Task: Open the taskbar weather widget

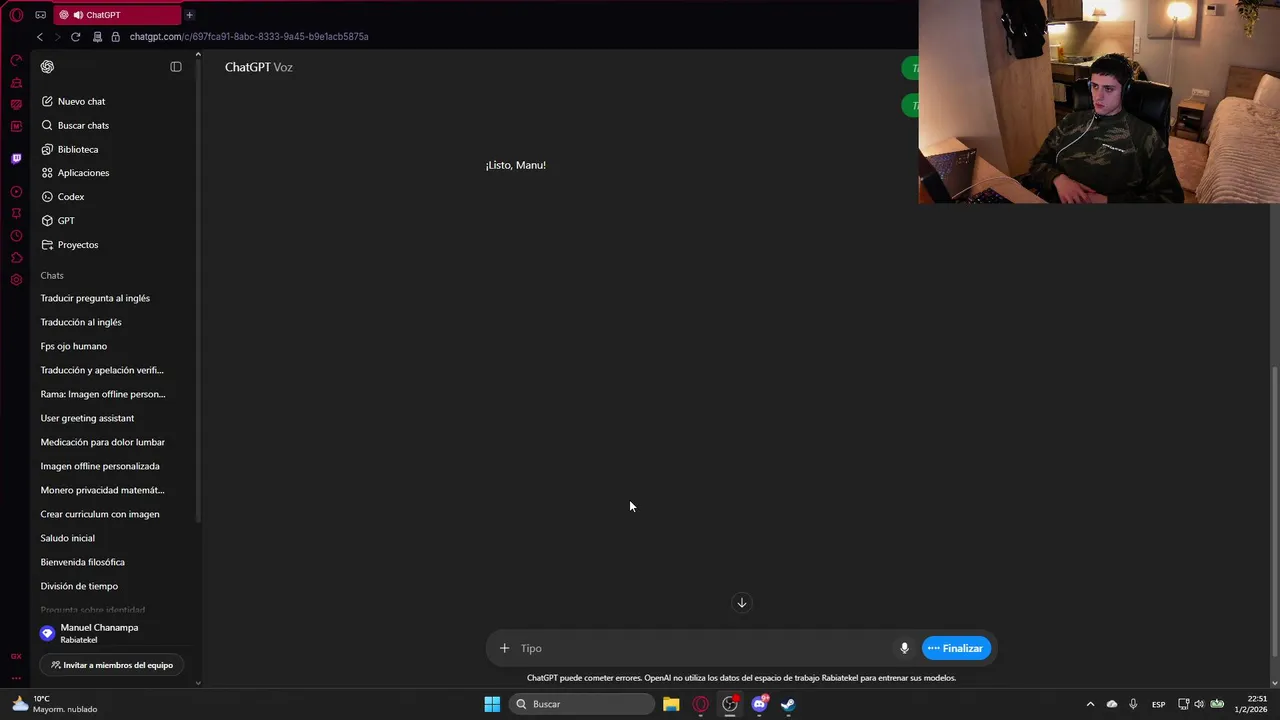Action: 55,704
